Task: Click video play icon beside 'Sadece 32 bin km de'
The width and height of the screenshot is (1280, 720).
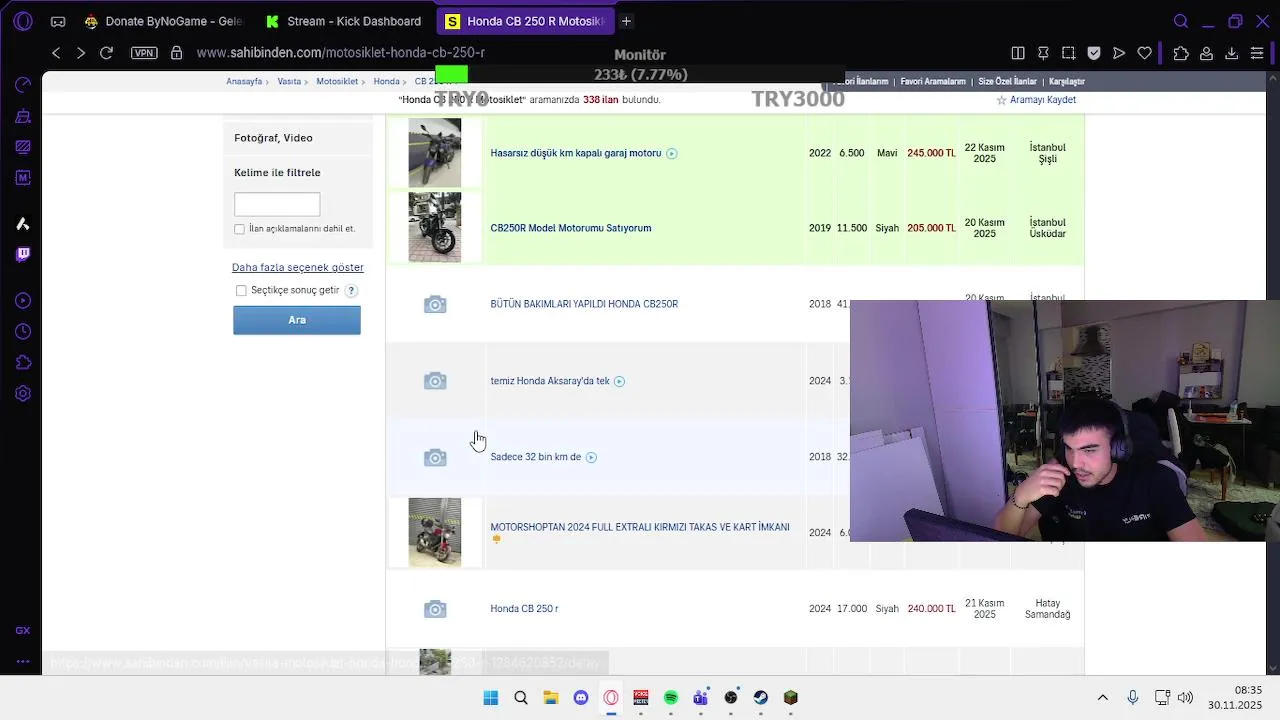Action: click(591, 457)
